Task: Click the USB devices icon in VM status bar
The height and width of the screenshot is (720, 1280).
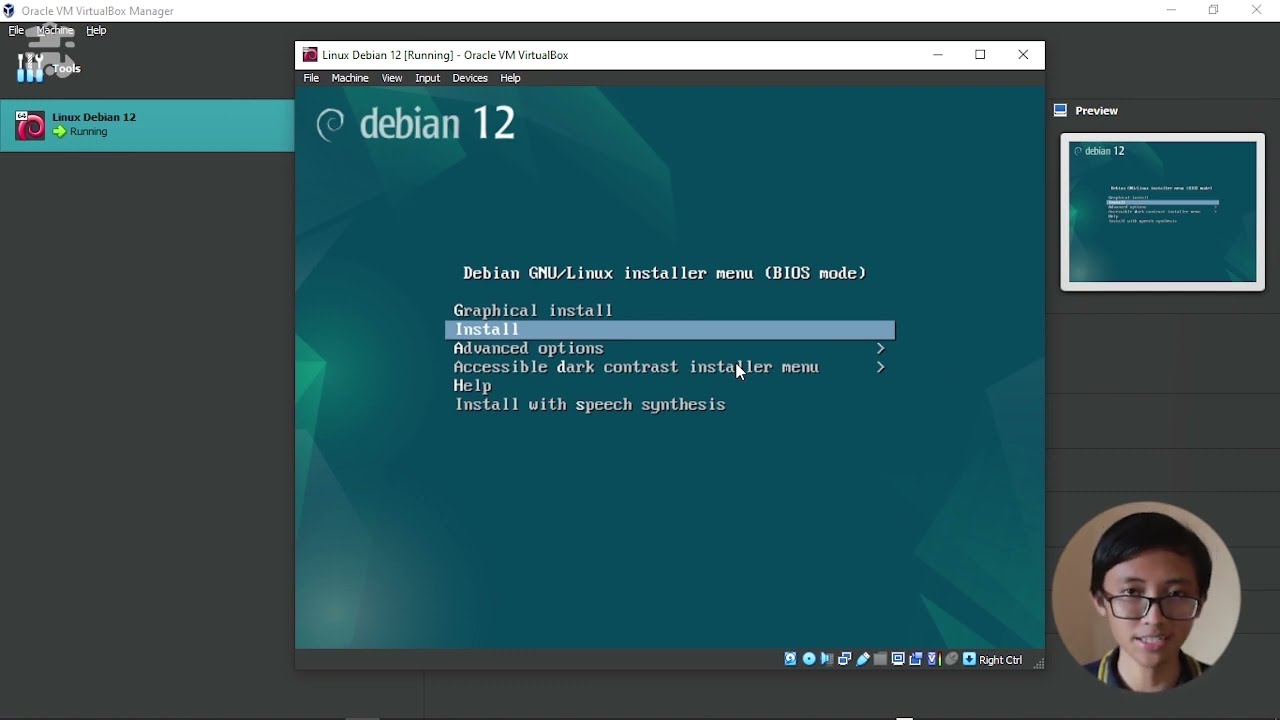Action: [862, 659]
